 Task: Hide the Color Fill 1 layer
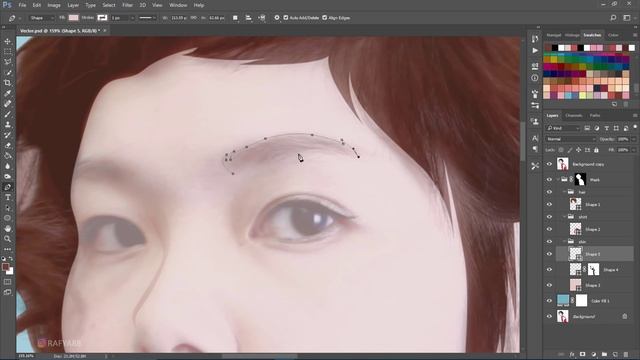pos(549,301)
